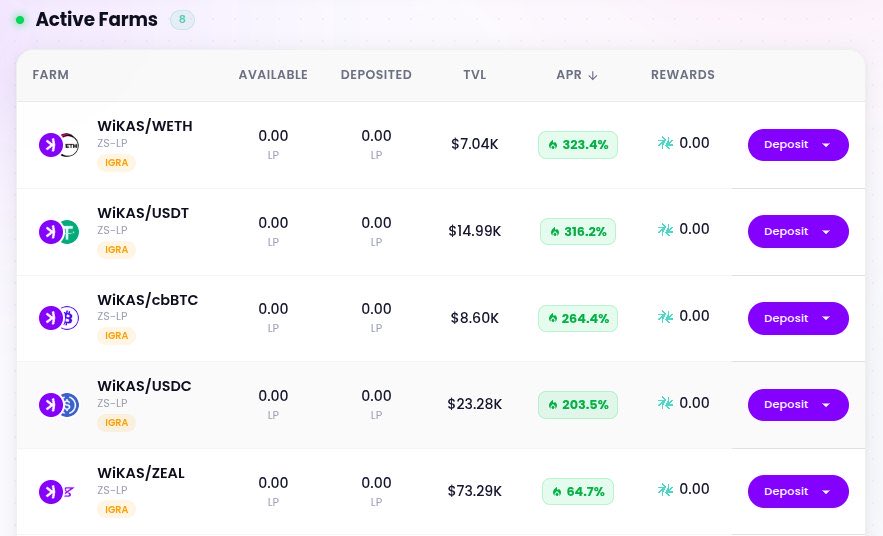Click rewards 0.00 value in WiKAS/USDC row

[694, 403]
